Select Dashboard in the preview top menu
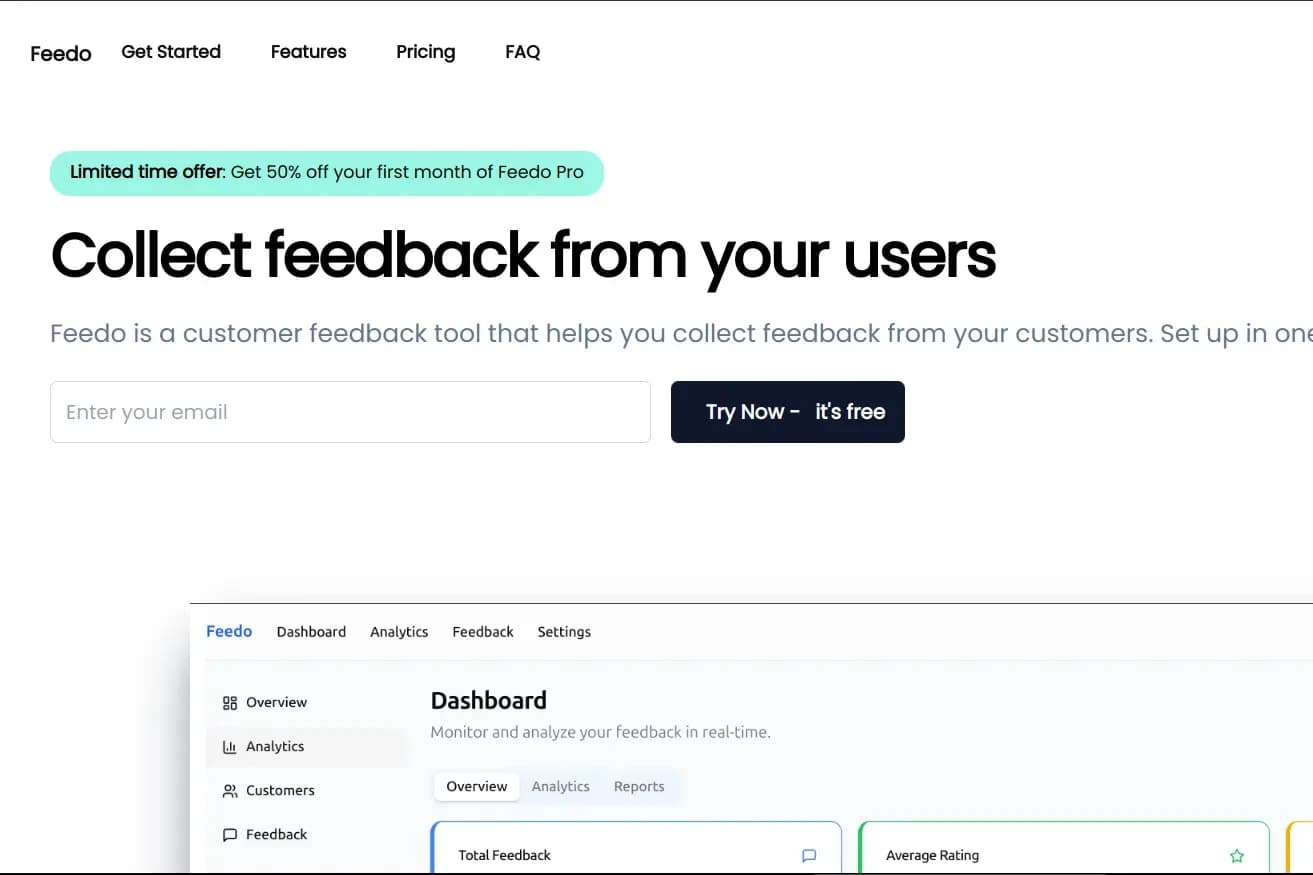 click(x=311, y=632)
